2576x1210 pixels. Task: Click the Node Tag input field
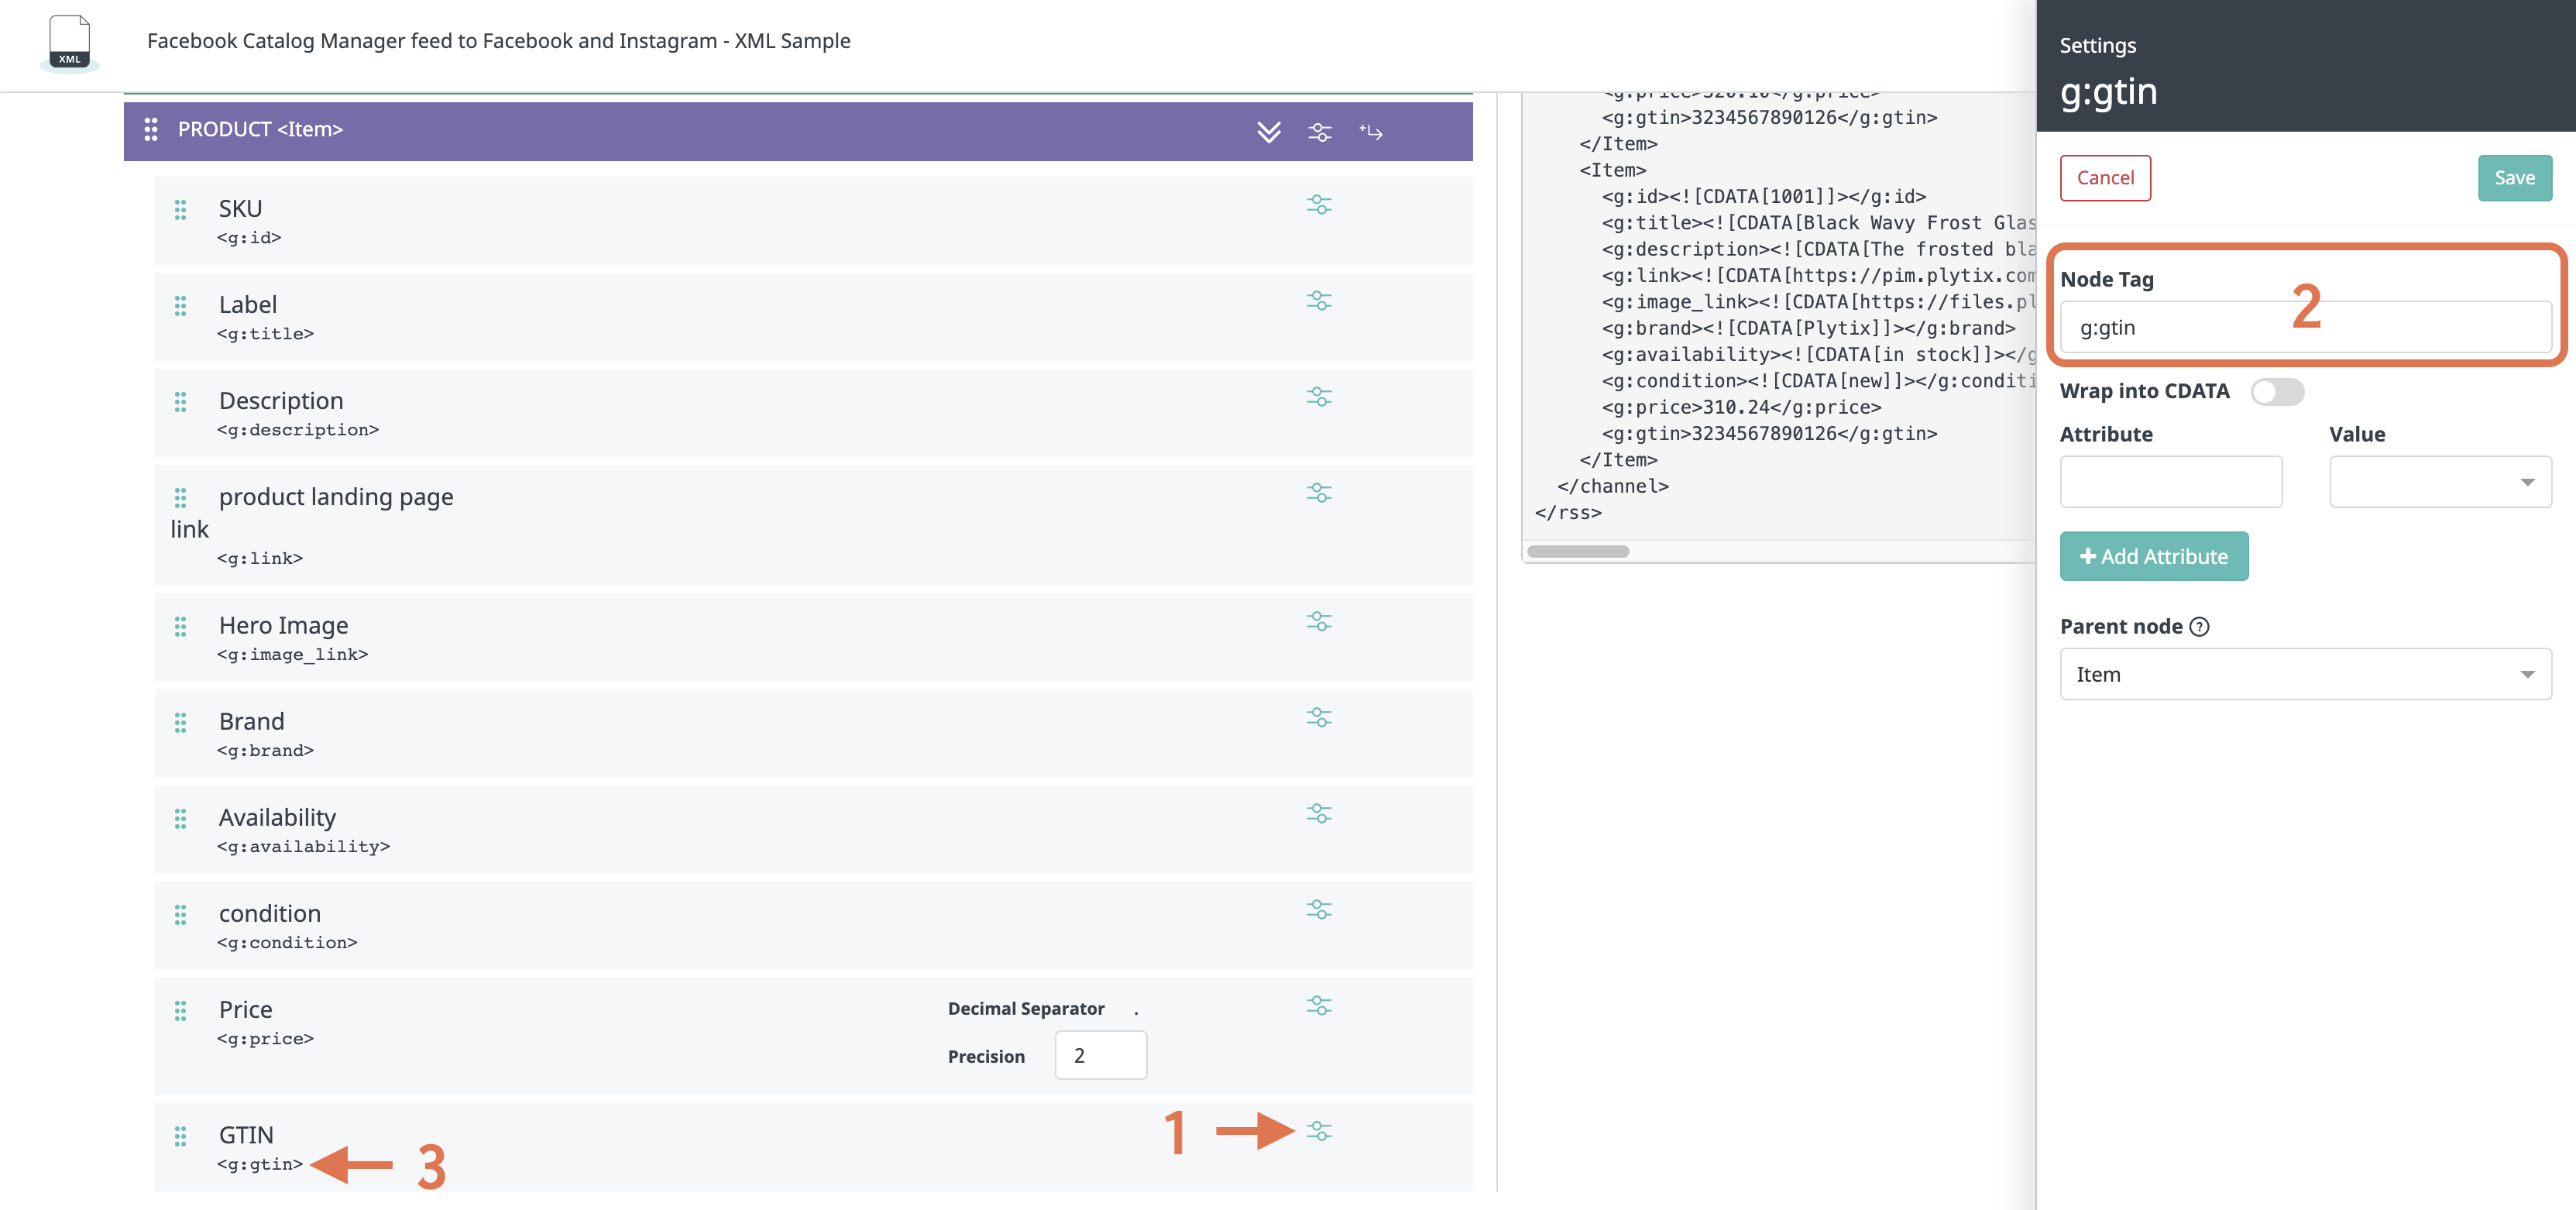2305,327
